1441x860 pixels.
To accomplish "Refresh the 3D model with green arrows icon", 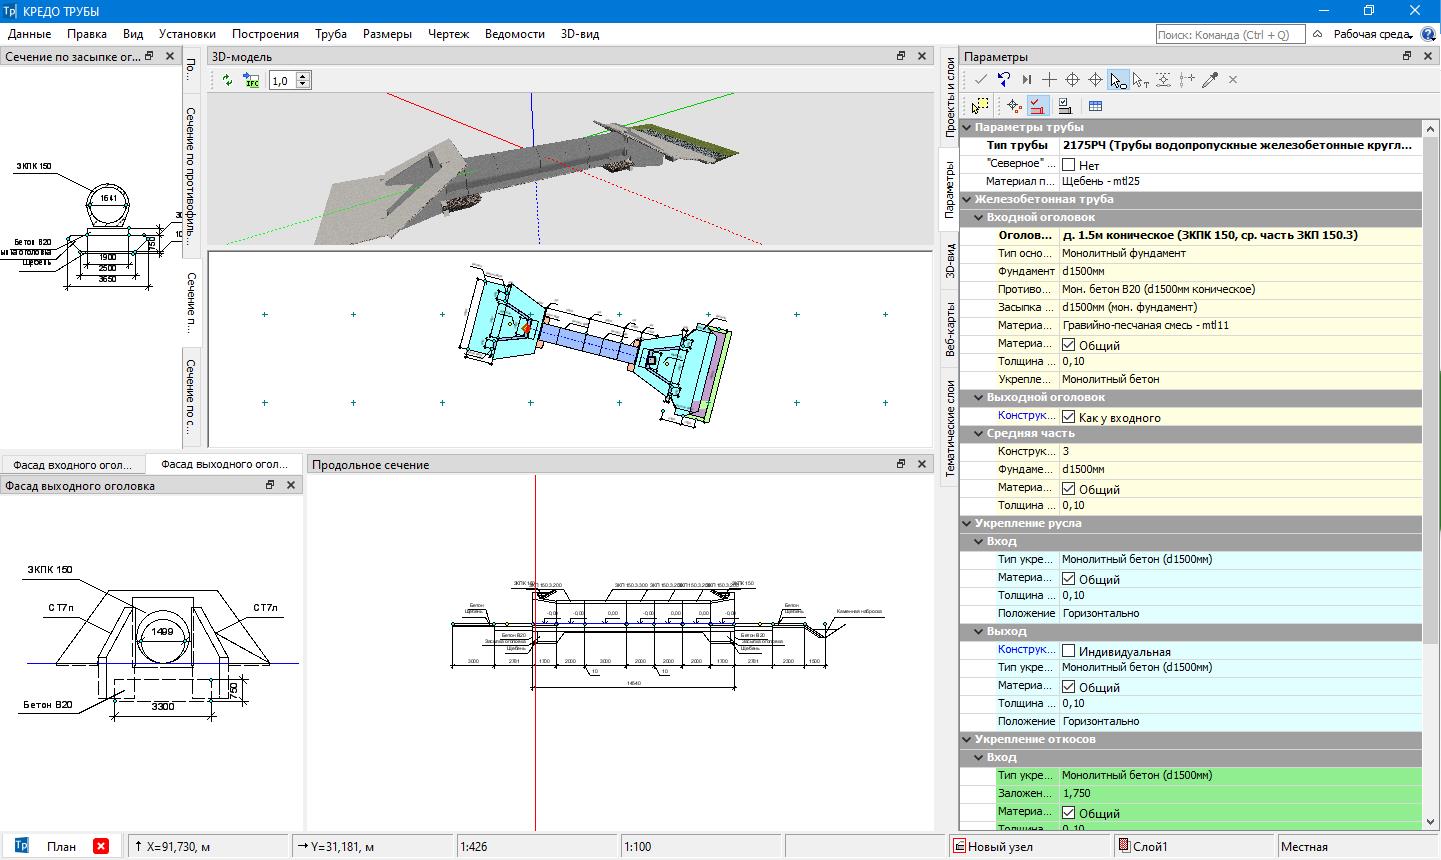I will [x=228, y=81].
